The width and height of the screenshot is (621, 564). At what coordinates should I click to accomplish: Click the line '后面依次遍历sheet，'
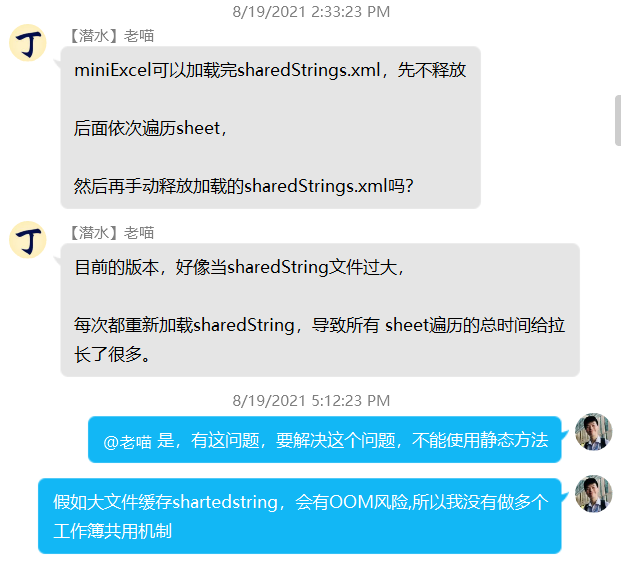tap(150, 128)
